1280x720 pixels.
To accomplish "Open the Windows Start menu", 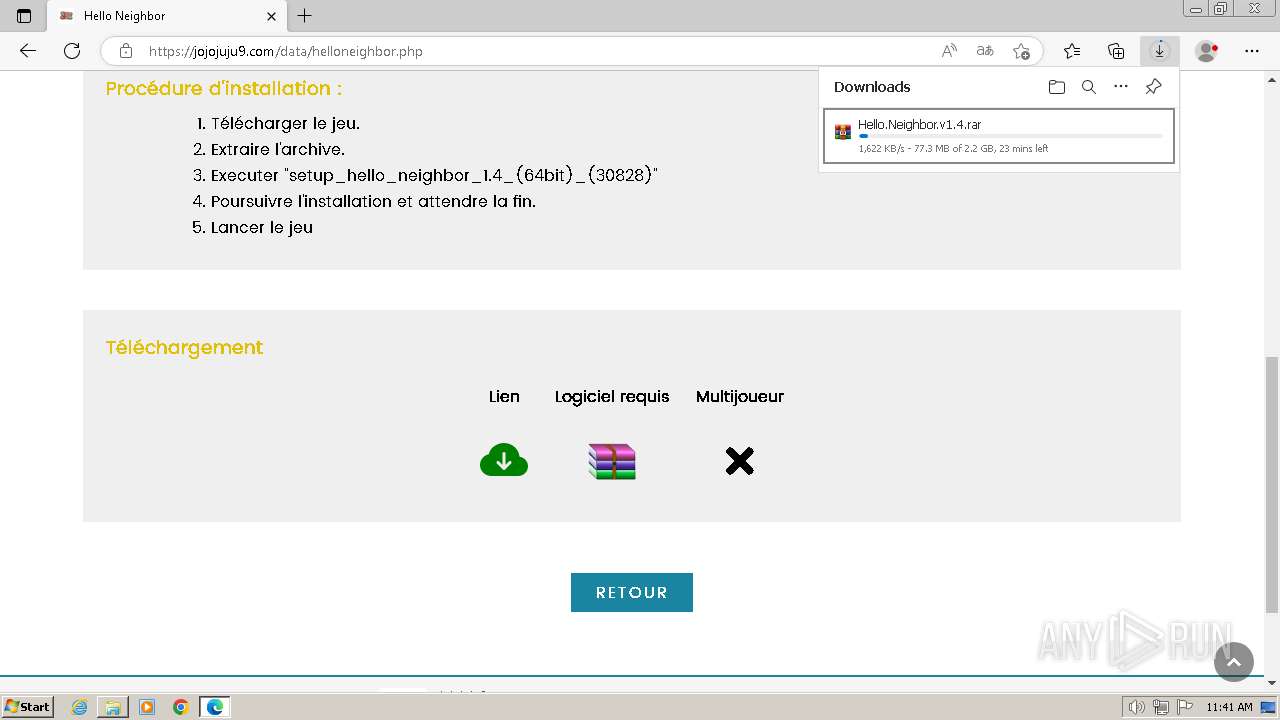I will [x=27, y=706].
